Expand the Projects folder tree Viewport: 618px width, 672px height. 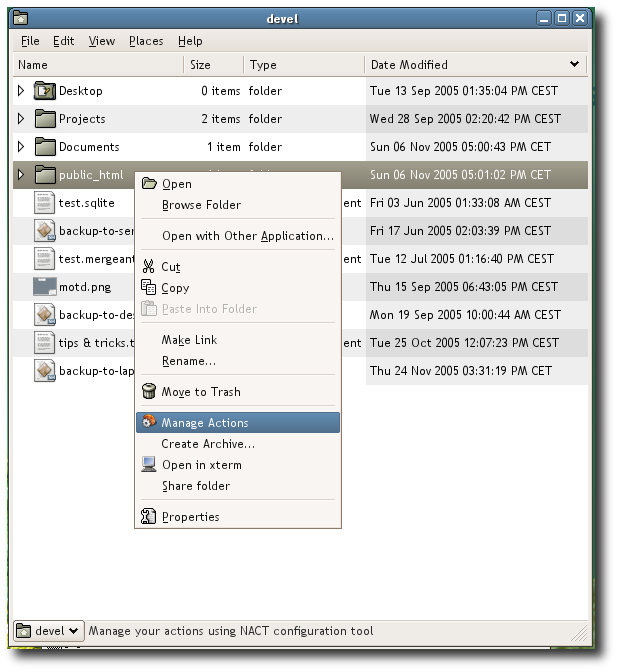(x=21, y=119)
